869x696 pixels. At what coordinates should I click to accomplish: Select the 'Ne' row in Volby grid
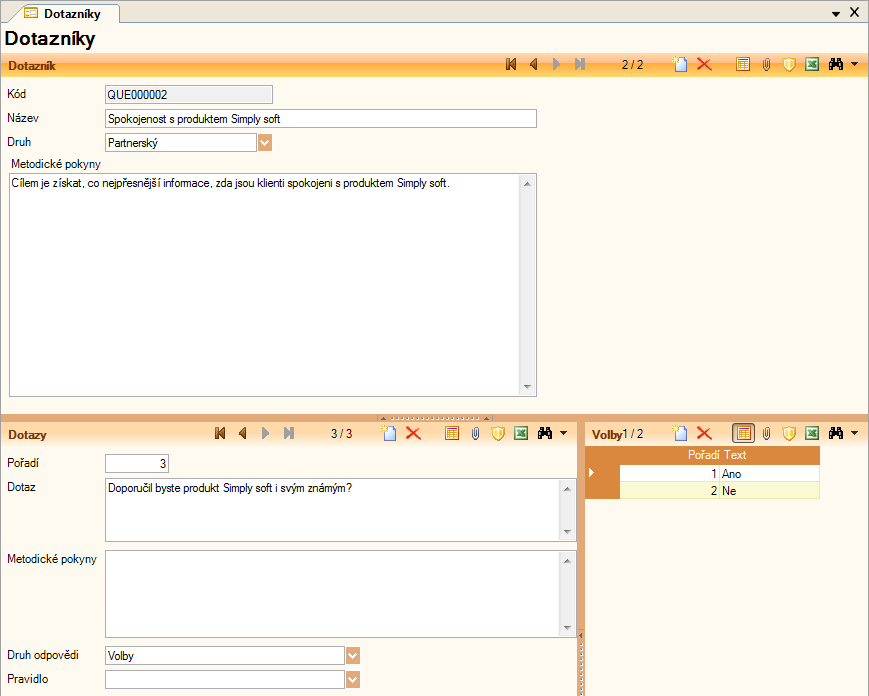[x=768, y=491]
